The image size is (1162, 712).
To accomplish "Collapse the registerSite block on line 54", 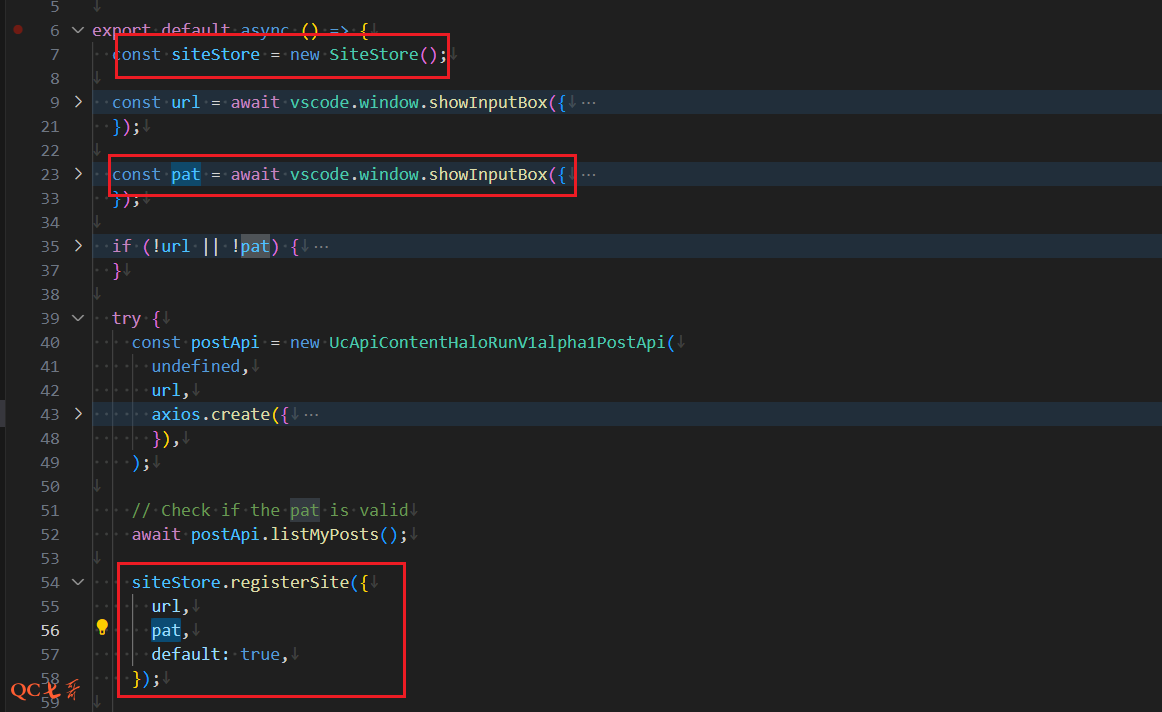I will pos(79,582).
